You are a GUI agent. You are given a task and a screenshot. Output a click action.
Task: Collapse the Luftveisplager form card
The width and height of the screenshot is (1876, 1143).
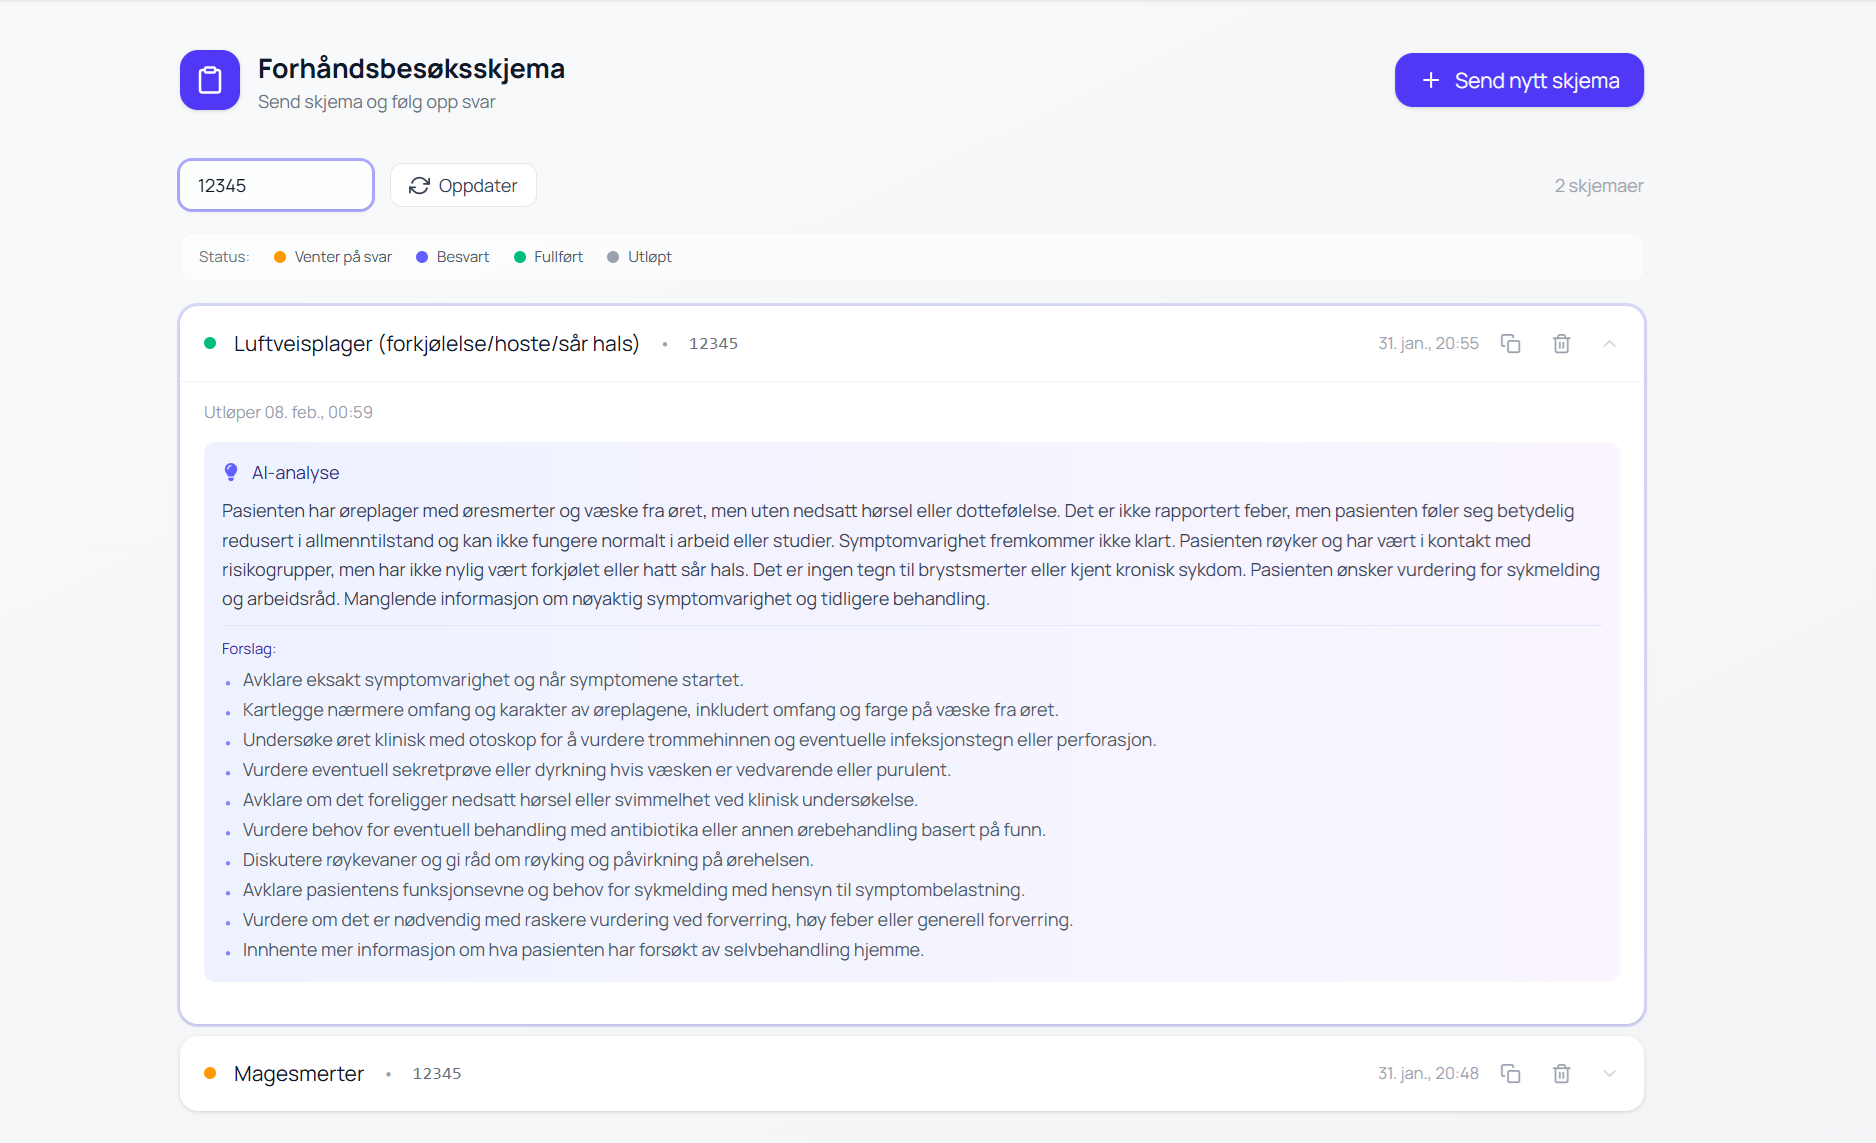[1609, 344]
